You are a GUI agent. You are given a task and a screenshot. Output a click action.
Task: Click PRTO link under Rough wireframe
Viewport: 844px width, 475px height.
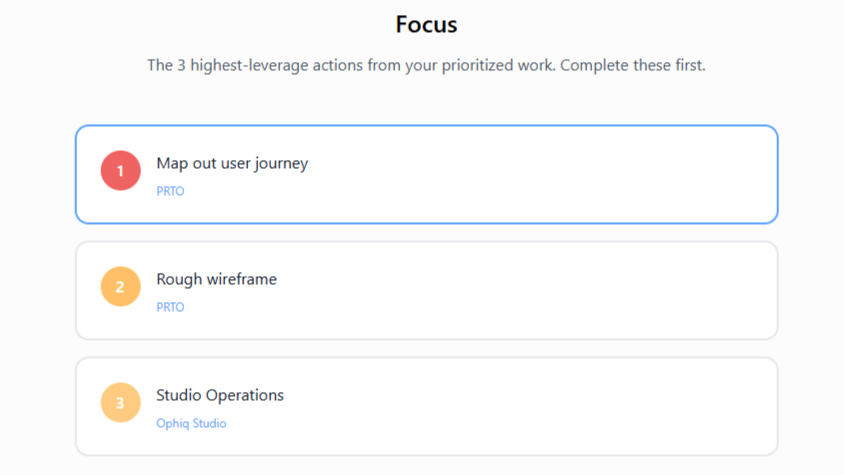pos(170,307)
